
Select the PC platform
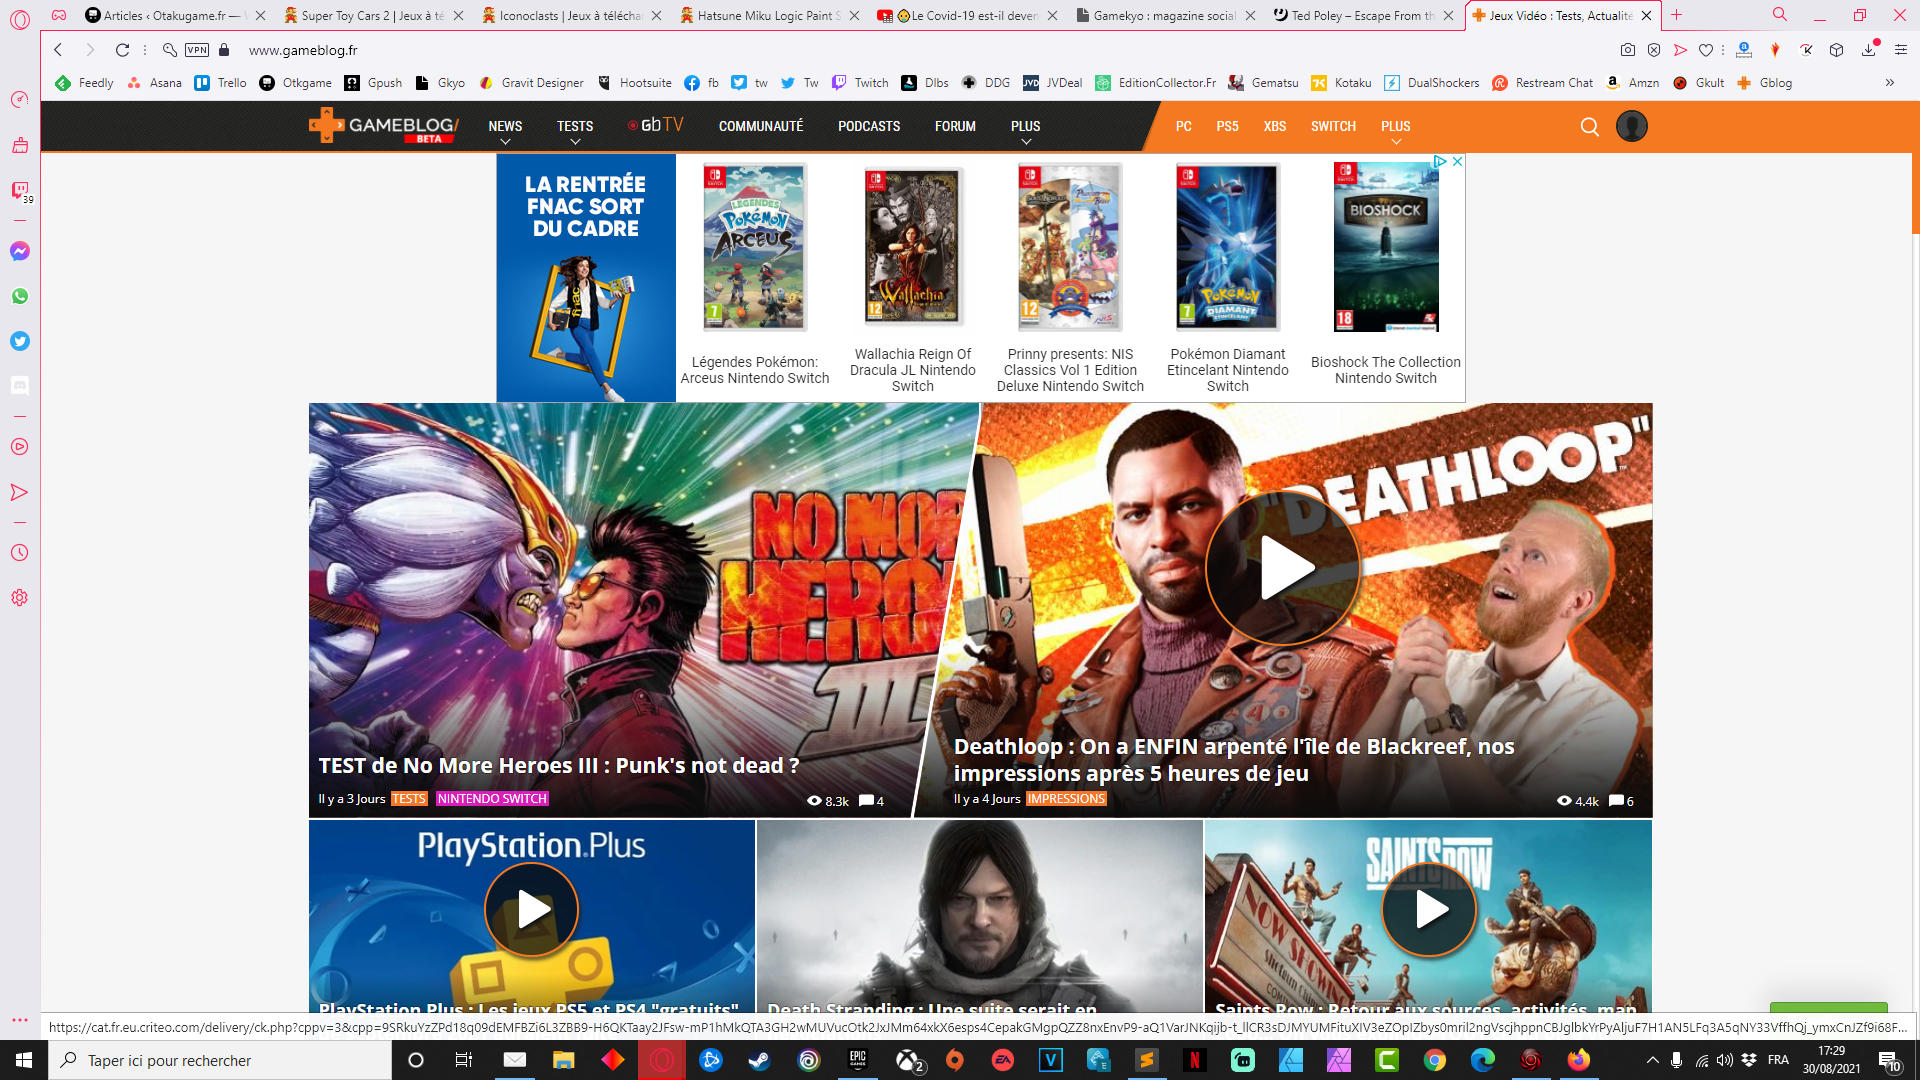tap(1183, 126)
